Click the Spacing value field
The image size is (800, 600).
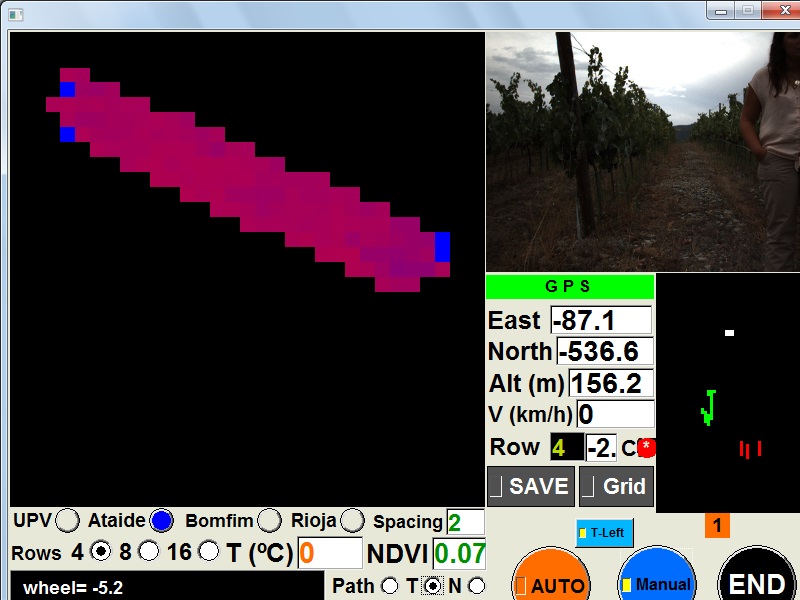[465, 522]
